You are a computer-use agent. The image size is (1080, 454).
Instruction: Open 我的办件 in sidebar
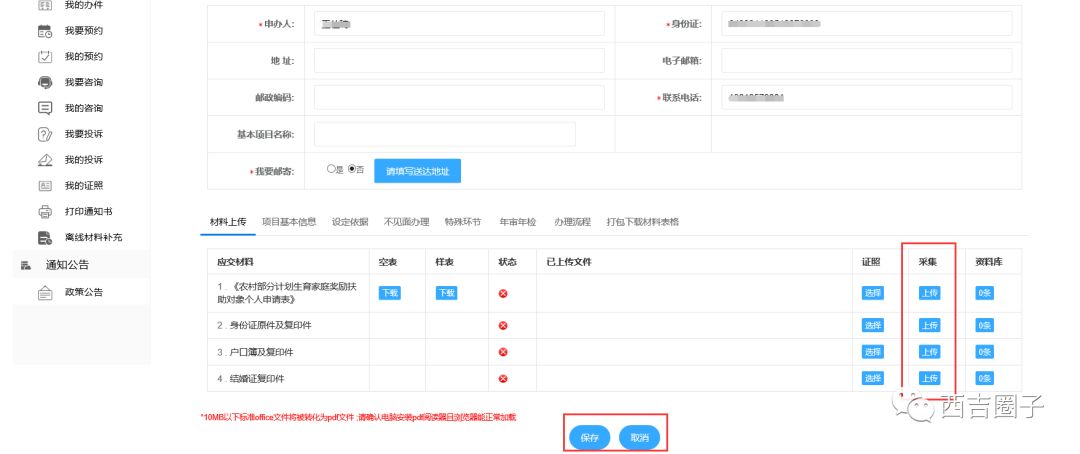point(83,5)
